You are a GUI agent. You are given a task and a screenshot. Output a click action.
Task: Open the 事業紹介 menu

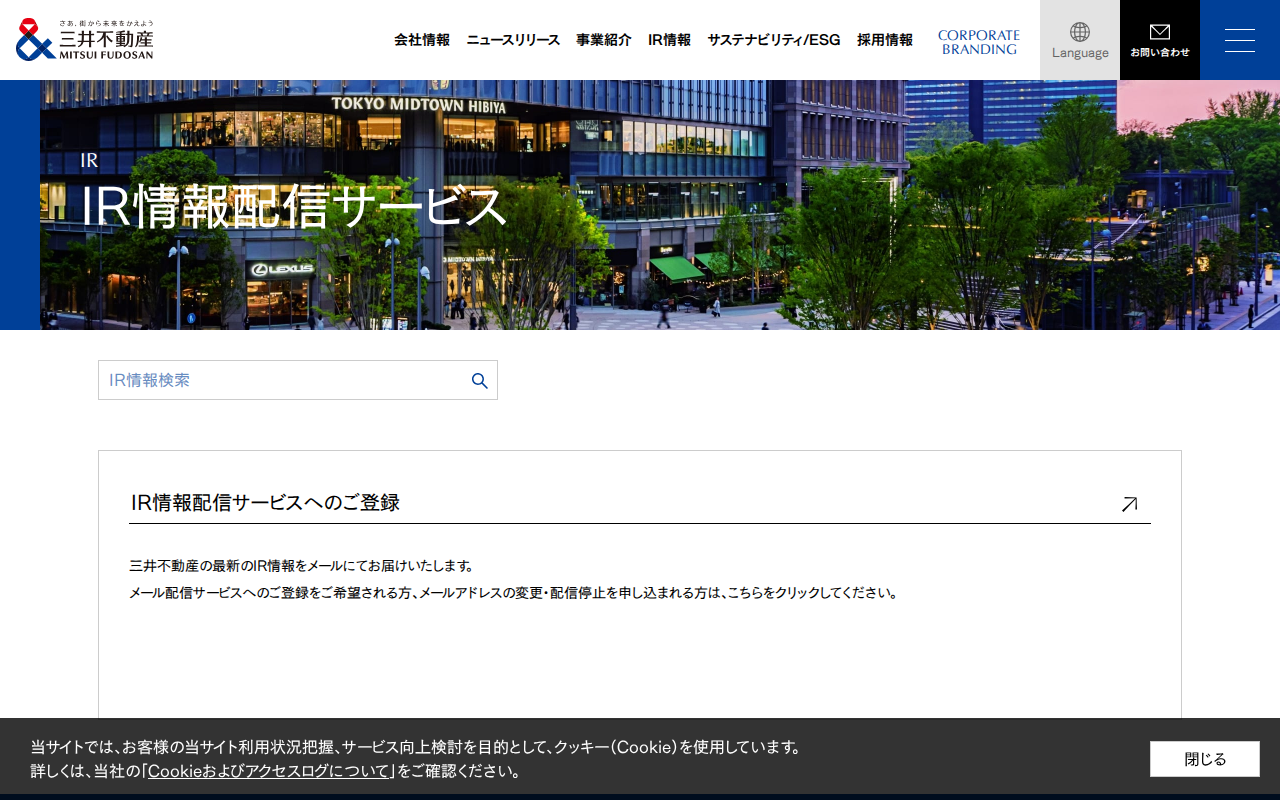point(604,40)
